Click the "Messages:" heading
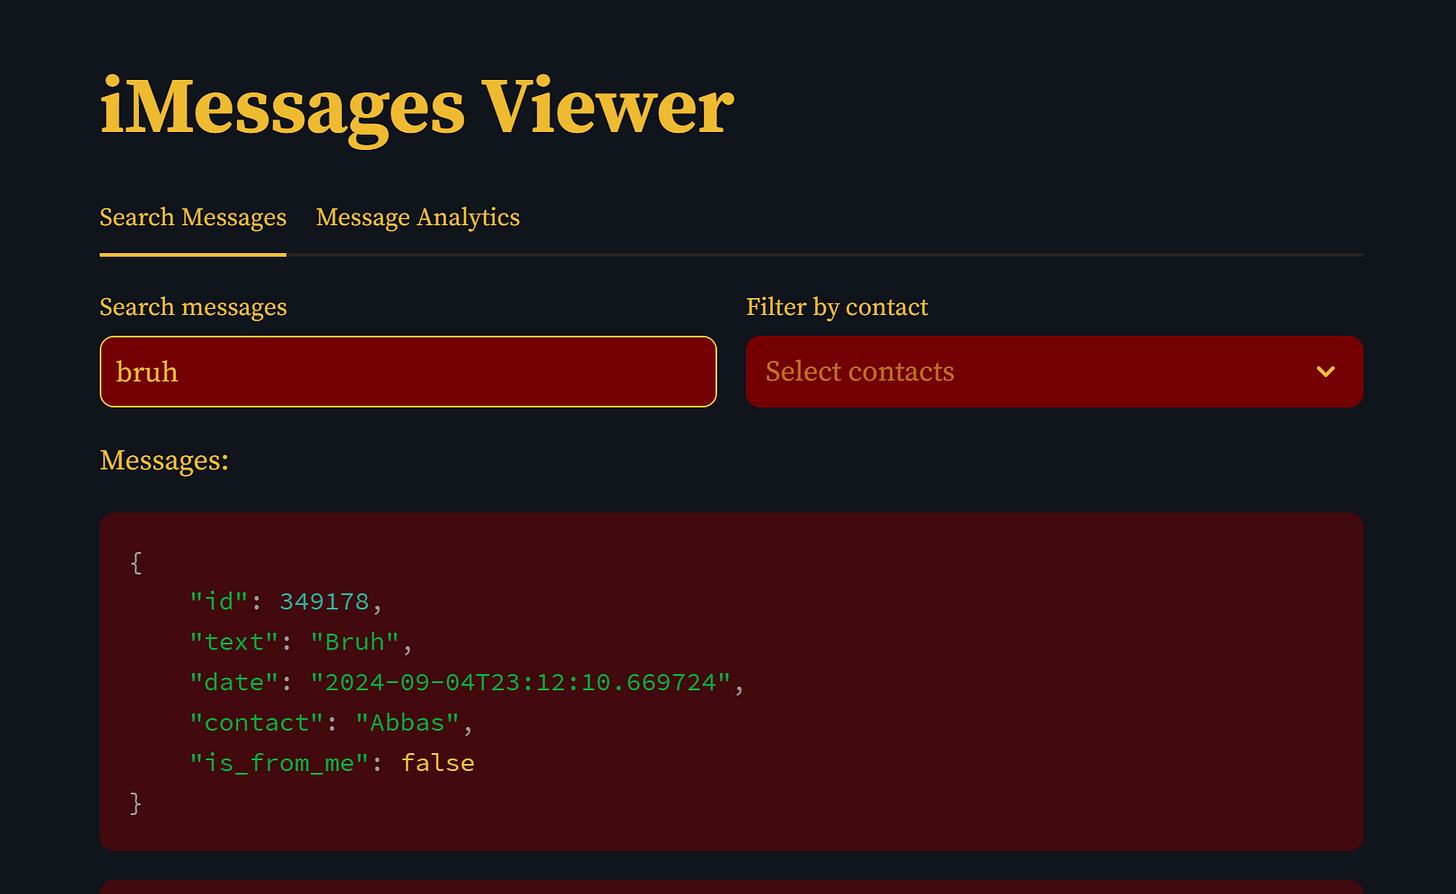 [x=164, y=461]
